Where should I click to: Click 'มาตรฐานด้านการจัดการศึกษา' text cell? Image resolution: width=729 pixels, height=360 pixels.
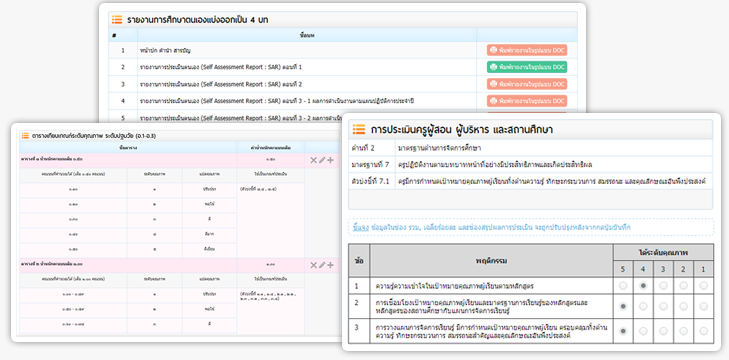[x=554, y=148]
